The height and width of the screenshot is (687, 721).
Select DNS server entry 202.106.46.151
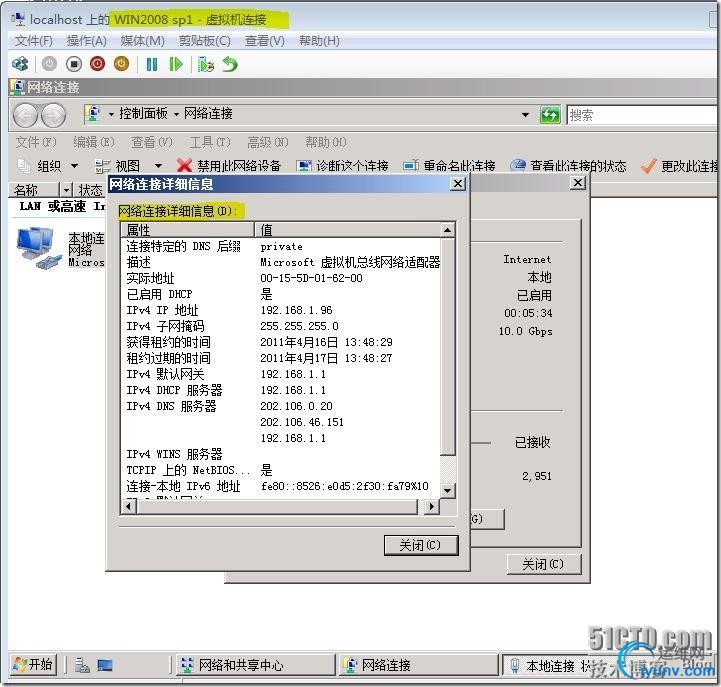coord(302,422)
